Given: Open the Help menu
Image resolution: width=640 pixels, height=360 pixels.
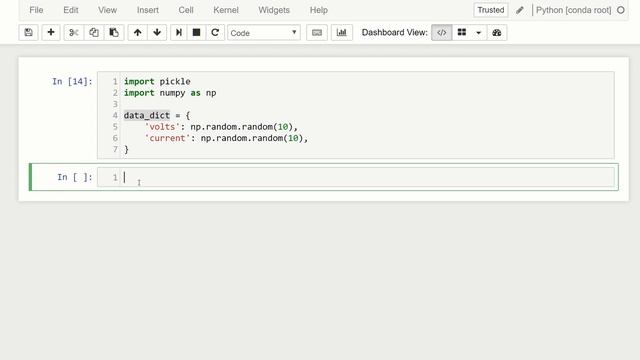Looking at the screenshot, I should [319, 10].
